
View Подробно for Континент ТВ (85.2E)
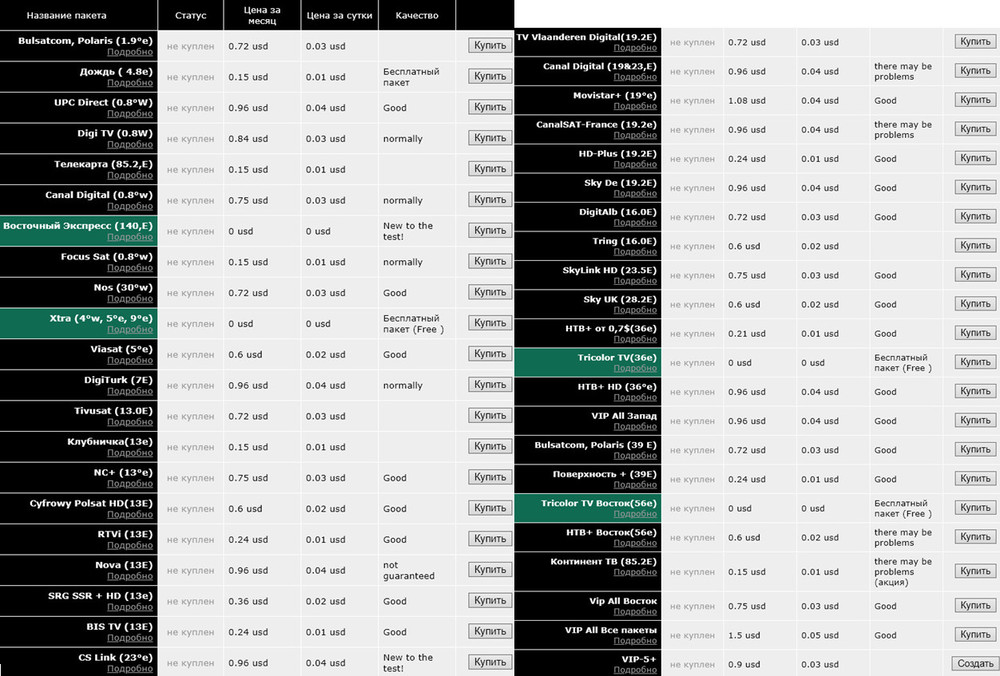click(635, 572)
